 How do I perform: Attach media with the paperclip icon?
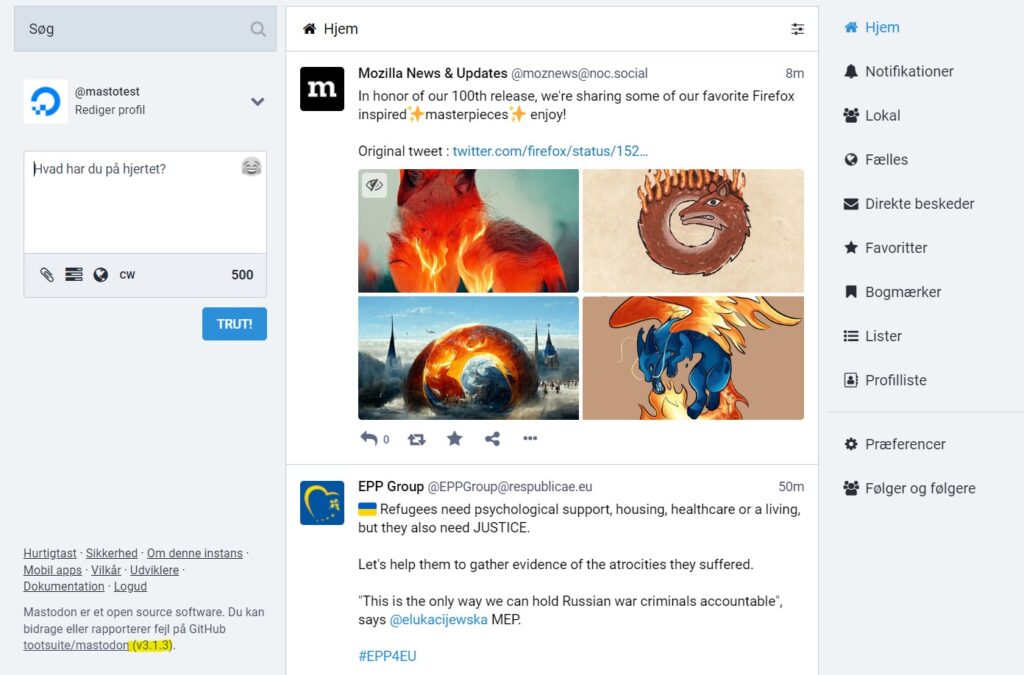point(47,275)
